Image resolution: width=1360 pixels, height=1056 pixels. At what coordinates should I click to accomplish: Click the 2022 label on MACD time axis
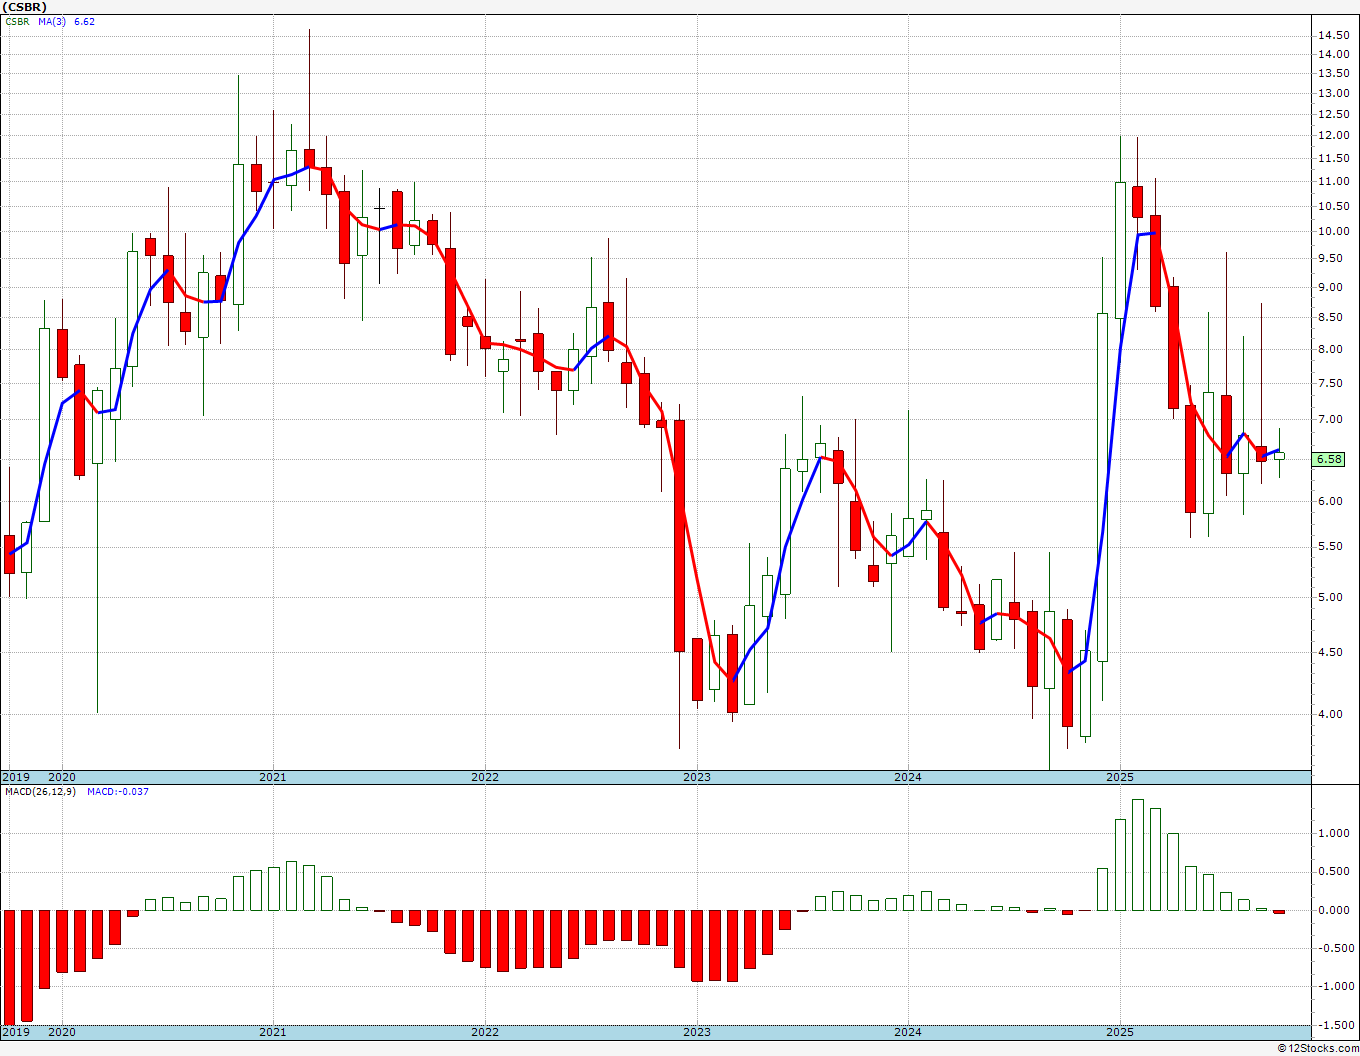click(485, 1032)
